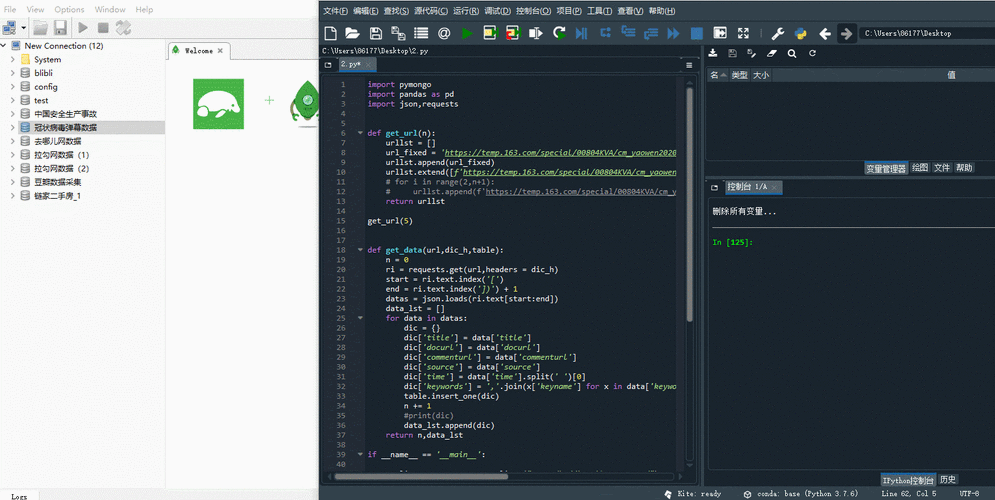This screenshot has height=500, width=995.
Task: Expand the 去哪儿网数据 database node
Action: click(13, 141)
